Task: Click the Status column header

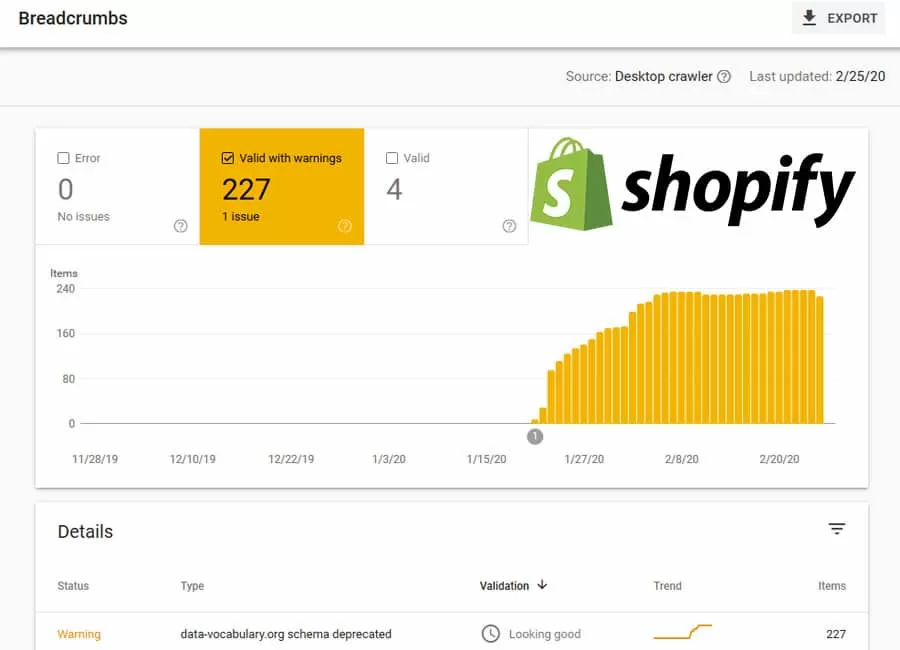Action: [x=73, y=586]
